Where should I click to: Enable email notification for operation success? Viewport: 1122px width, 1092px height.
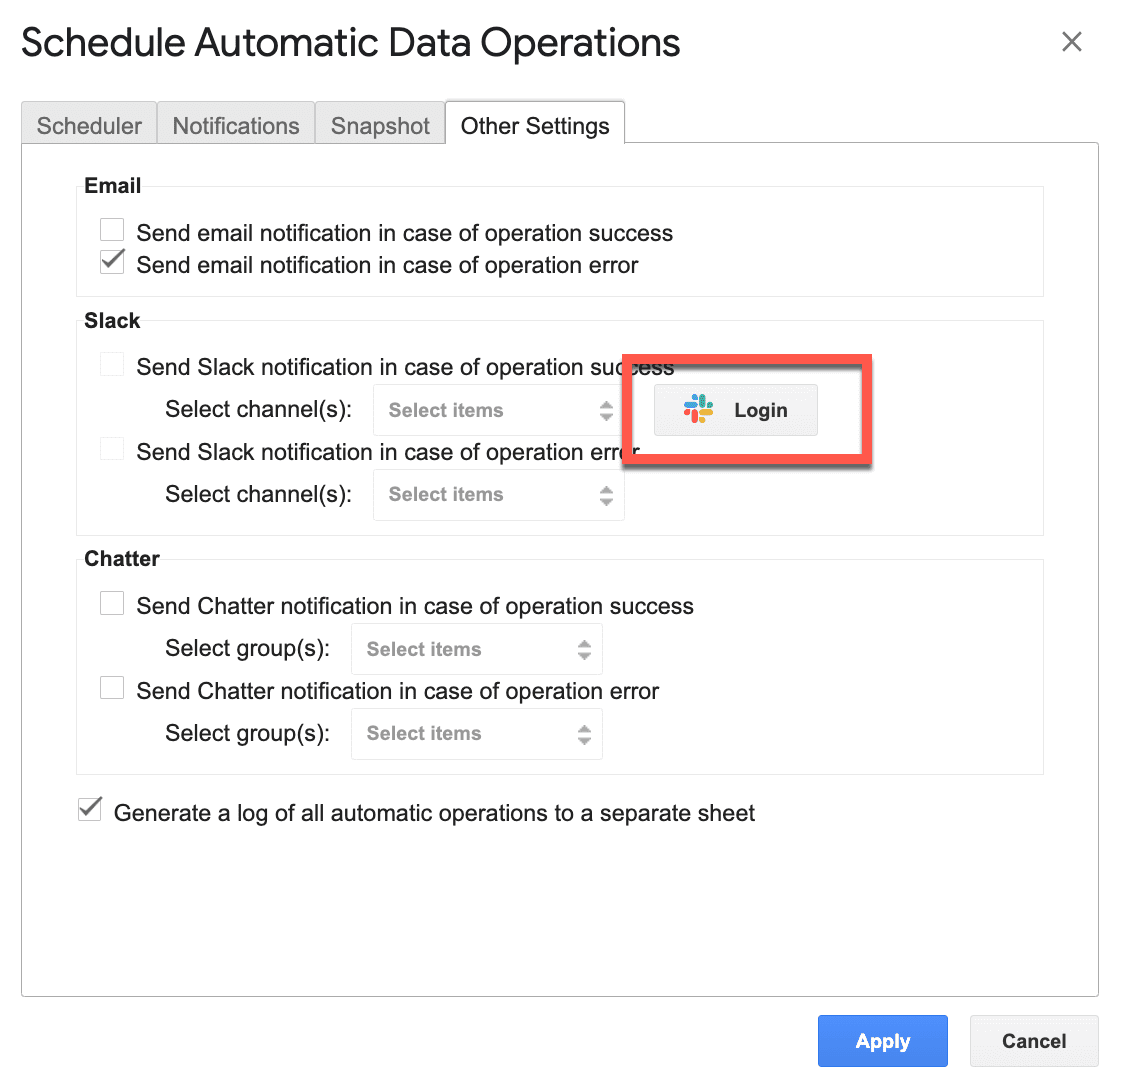point(112,230)
